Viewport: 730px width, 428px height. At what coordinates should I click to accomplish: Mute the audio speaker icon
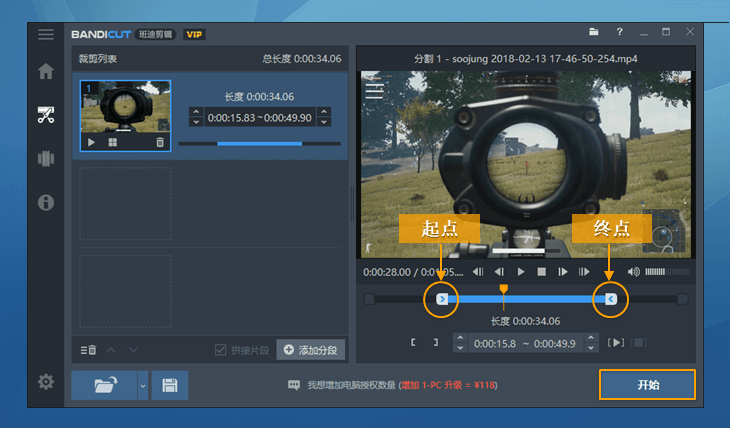click(x=634, y=272)
